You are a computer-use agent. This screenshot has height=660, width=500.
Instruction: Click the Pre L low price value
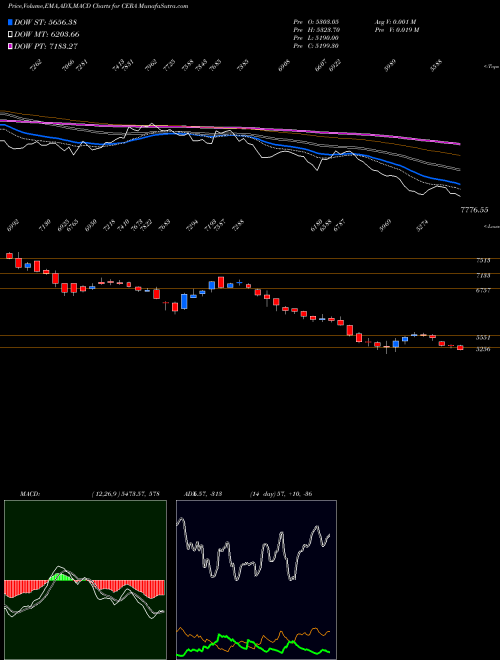tap(316, 38)
